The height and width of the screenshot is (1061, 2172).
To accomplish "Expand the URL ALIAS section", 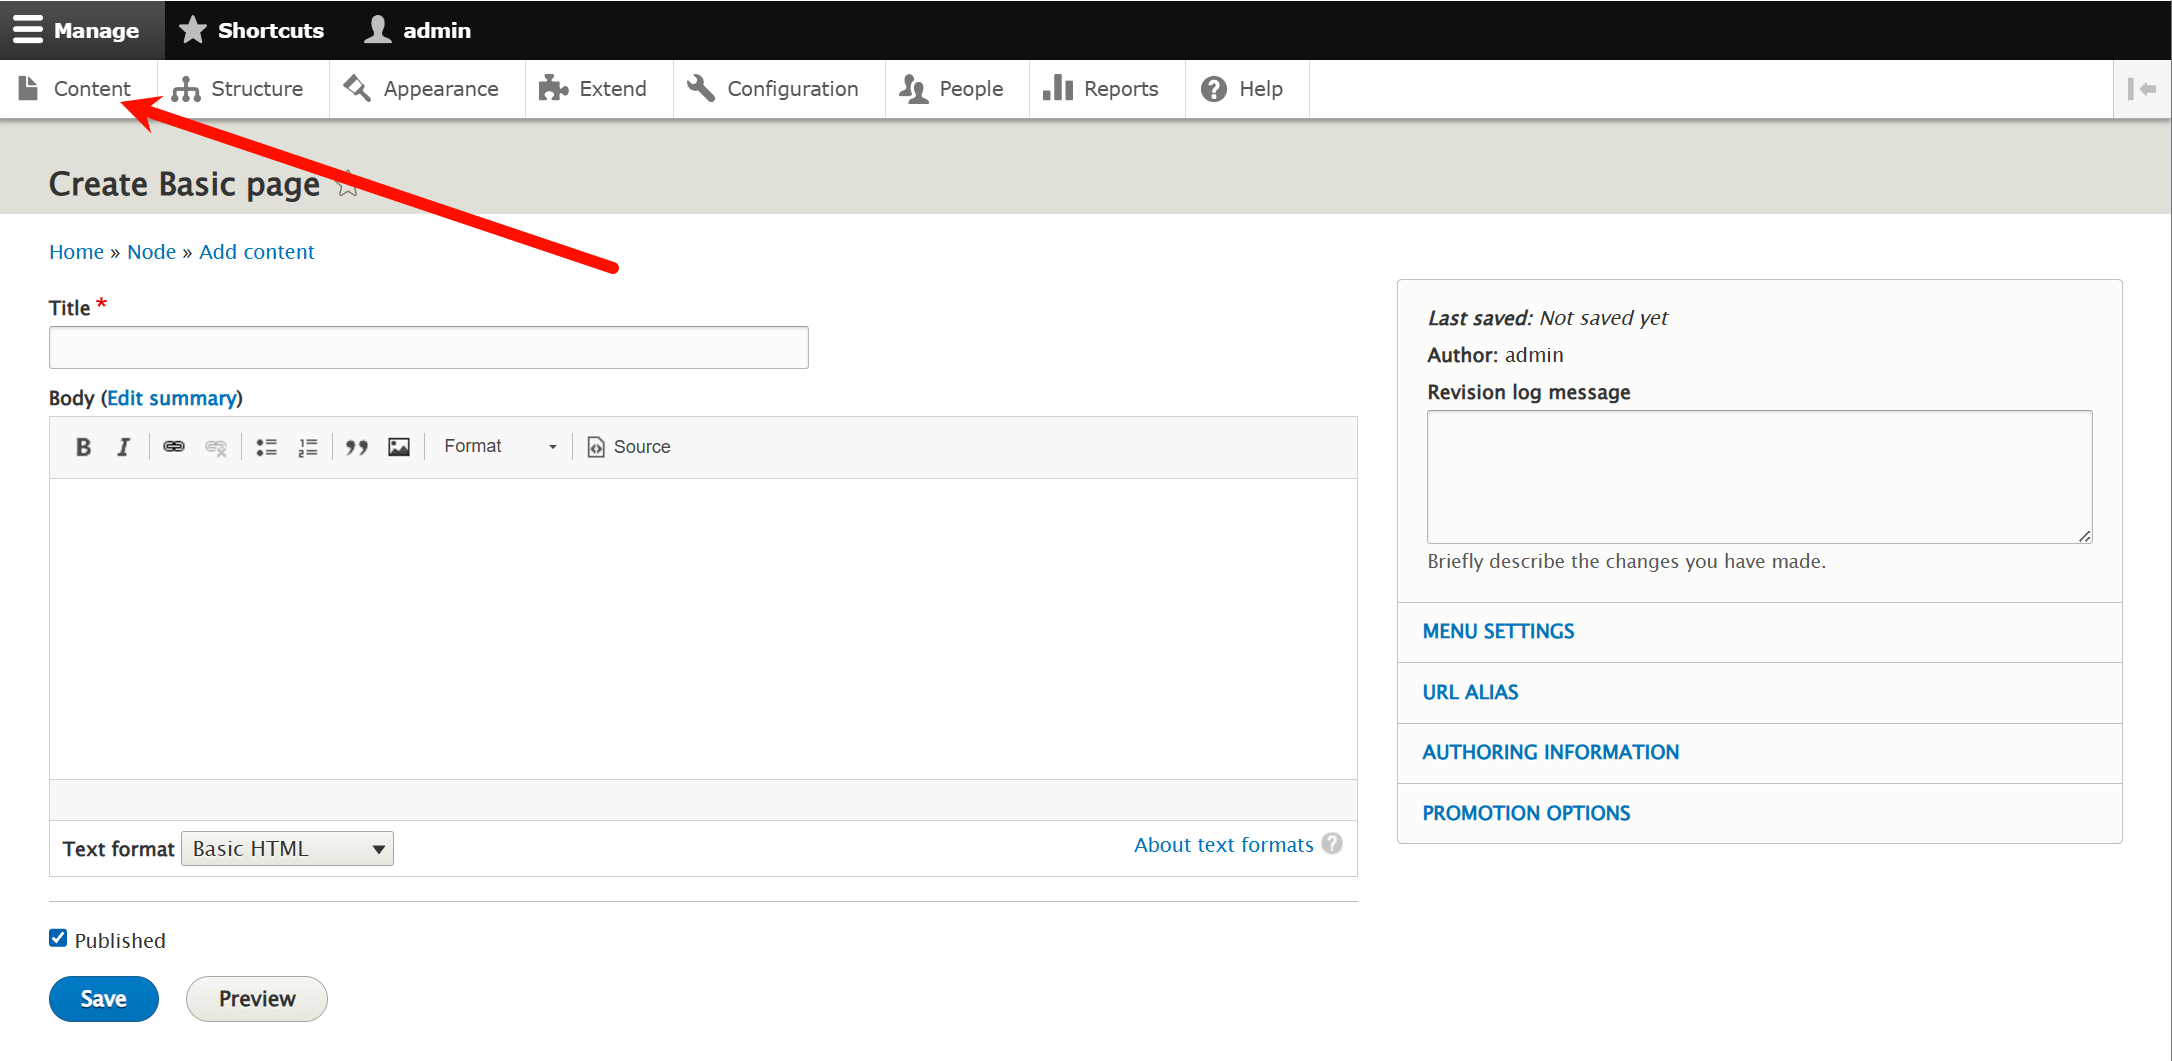I will pyautogui.click(x=1470, y=693).
